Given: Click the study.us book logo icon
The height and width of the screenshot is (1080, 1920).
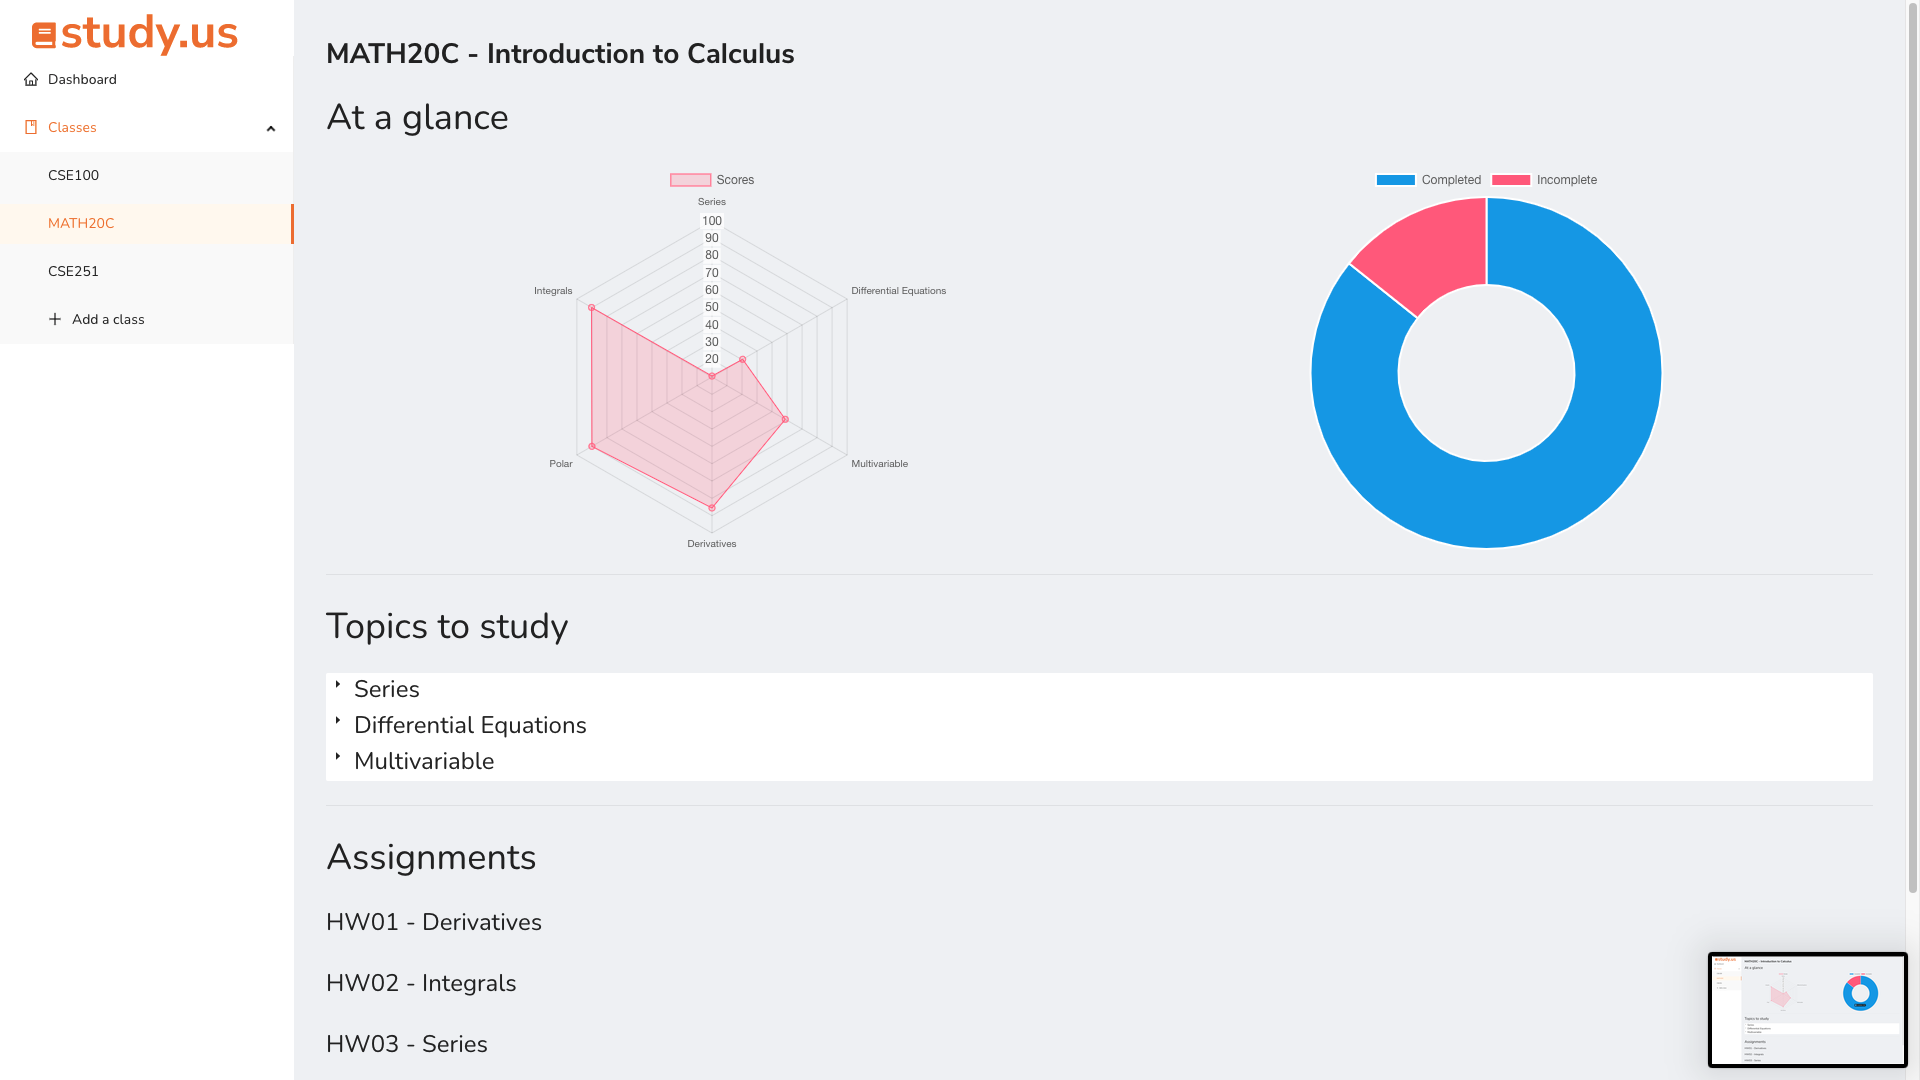Looking at the screenshot, I should point(43,36).
